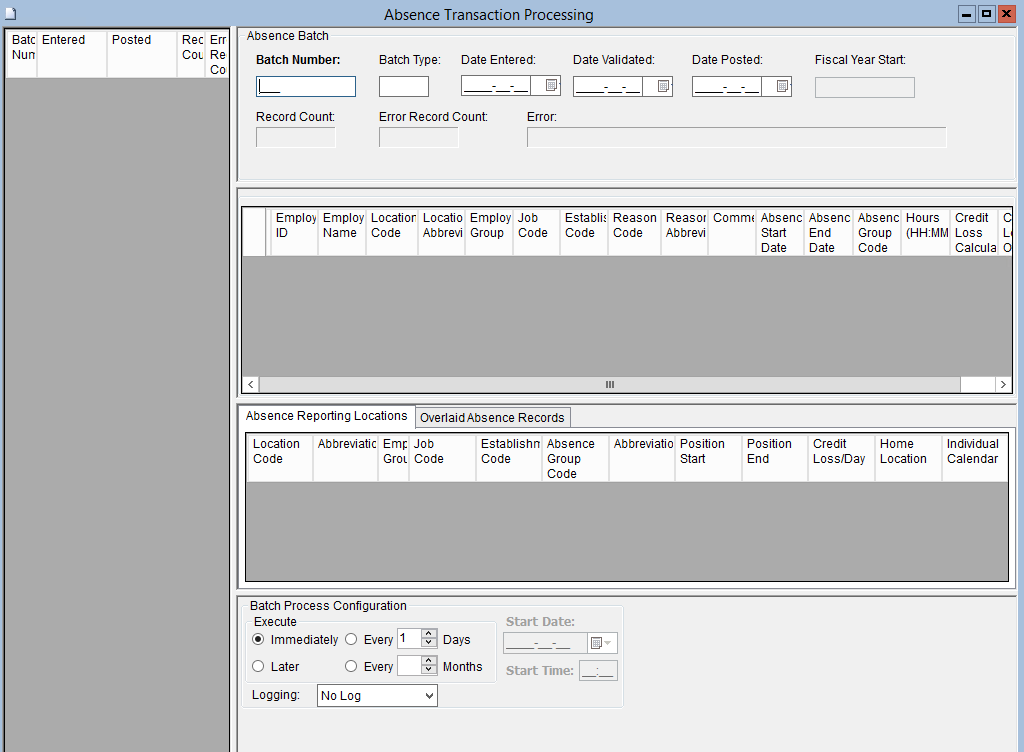1024x752 pixels.
Task: Click into the Batch Number field
Action: coord(306,87)
